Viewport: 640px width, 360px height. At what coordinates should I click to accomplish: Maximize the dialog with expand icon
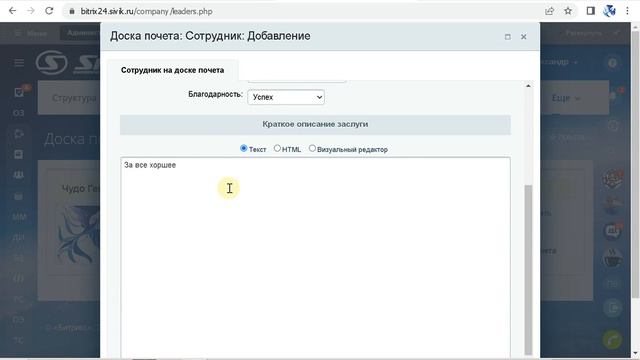coord(507,37)
